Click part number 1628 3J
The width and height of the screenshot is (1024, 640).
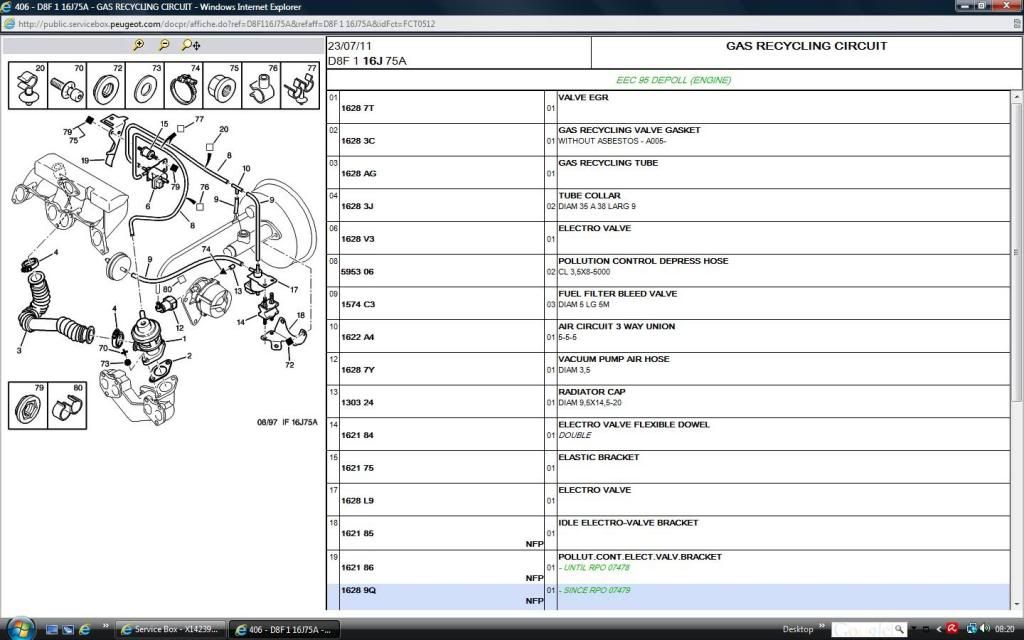point(357,206)
